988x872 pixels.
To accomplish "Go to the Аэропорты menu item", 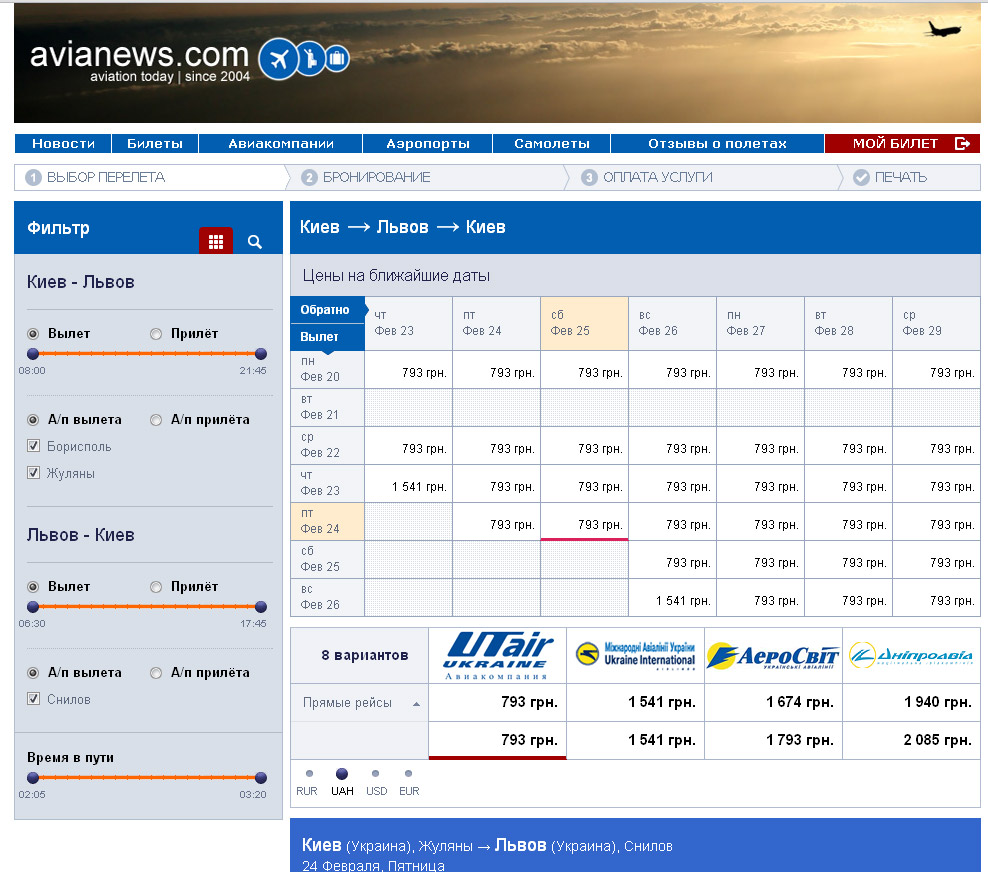I will point(428,144).
